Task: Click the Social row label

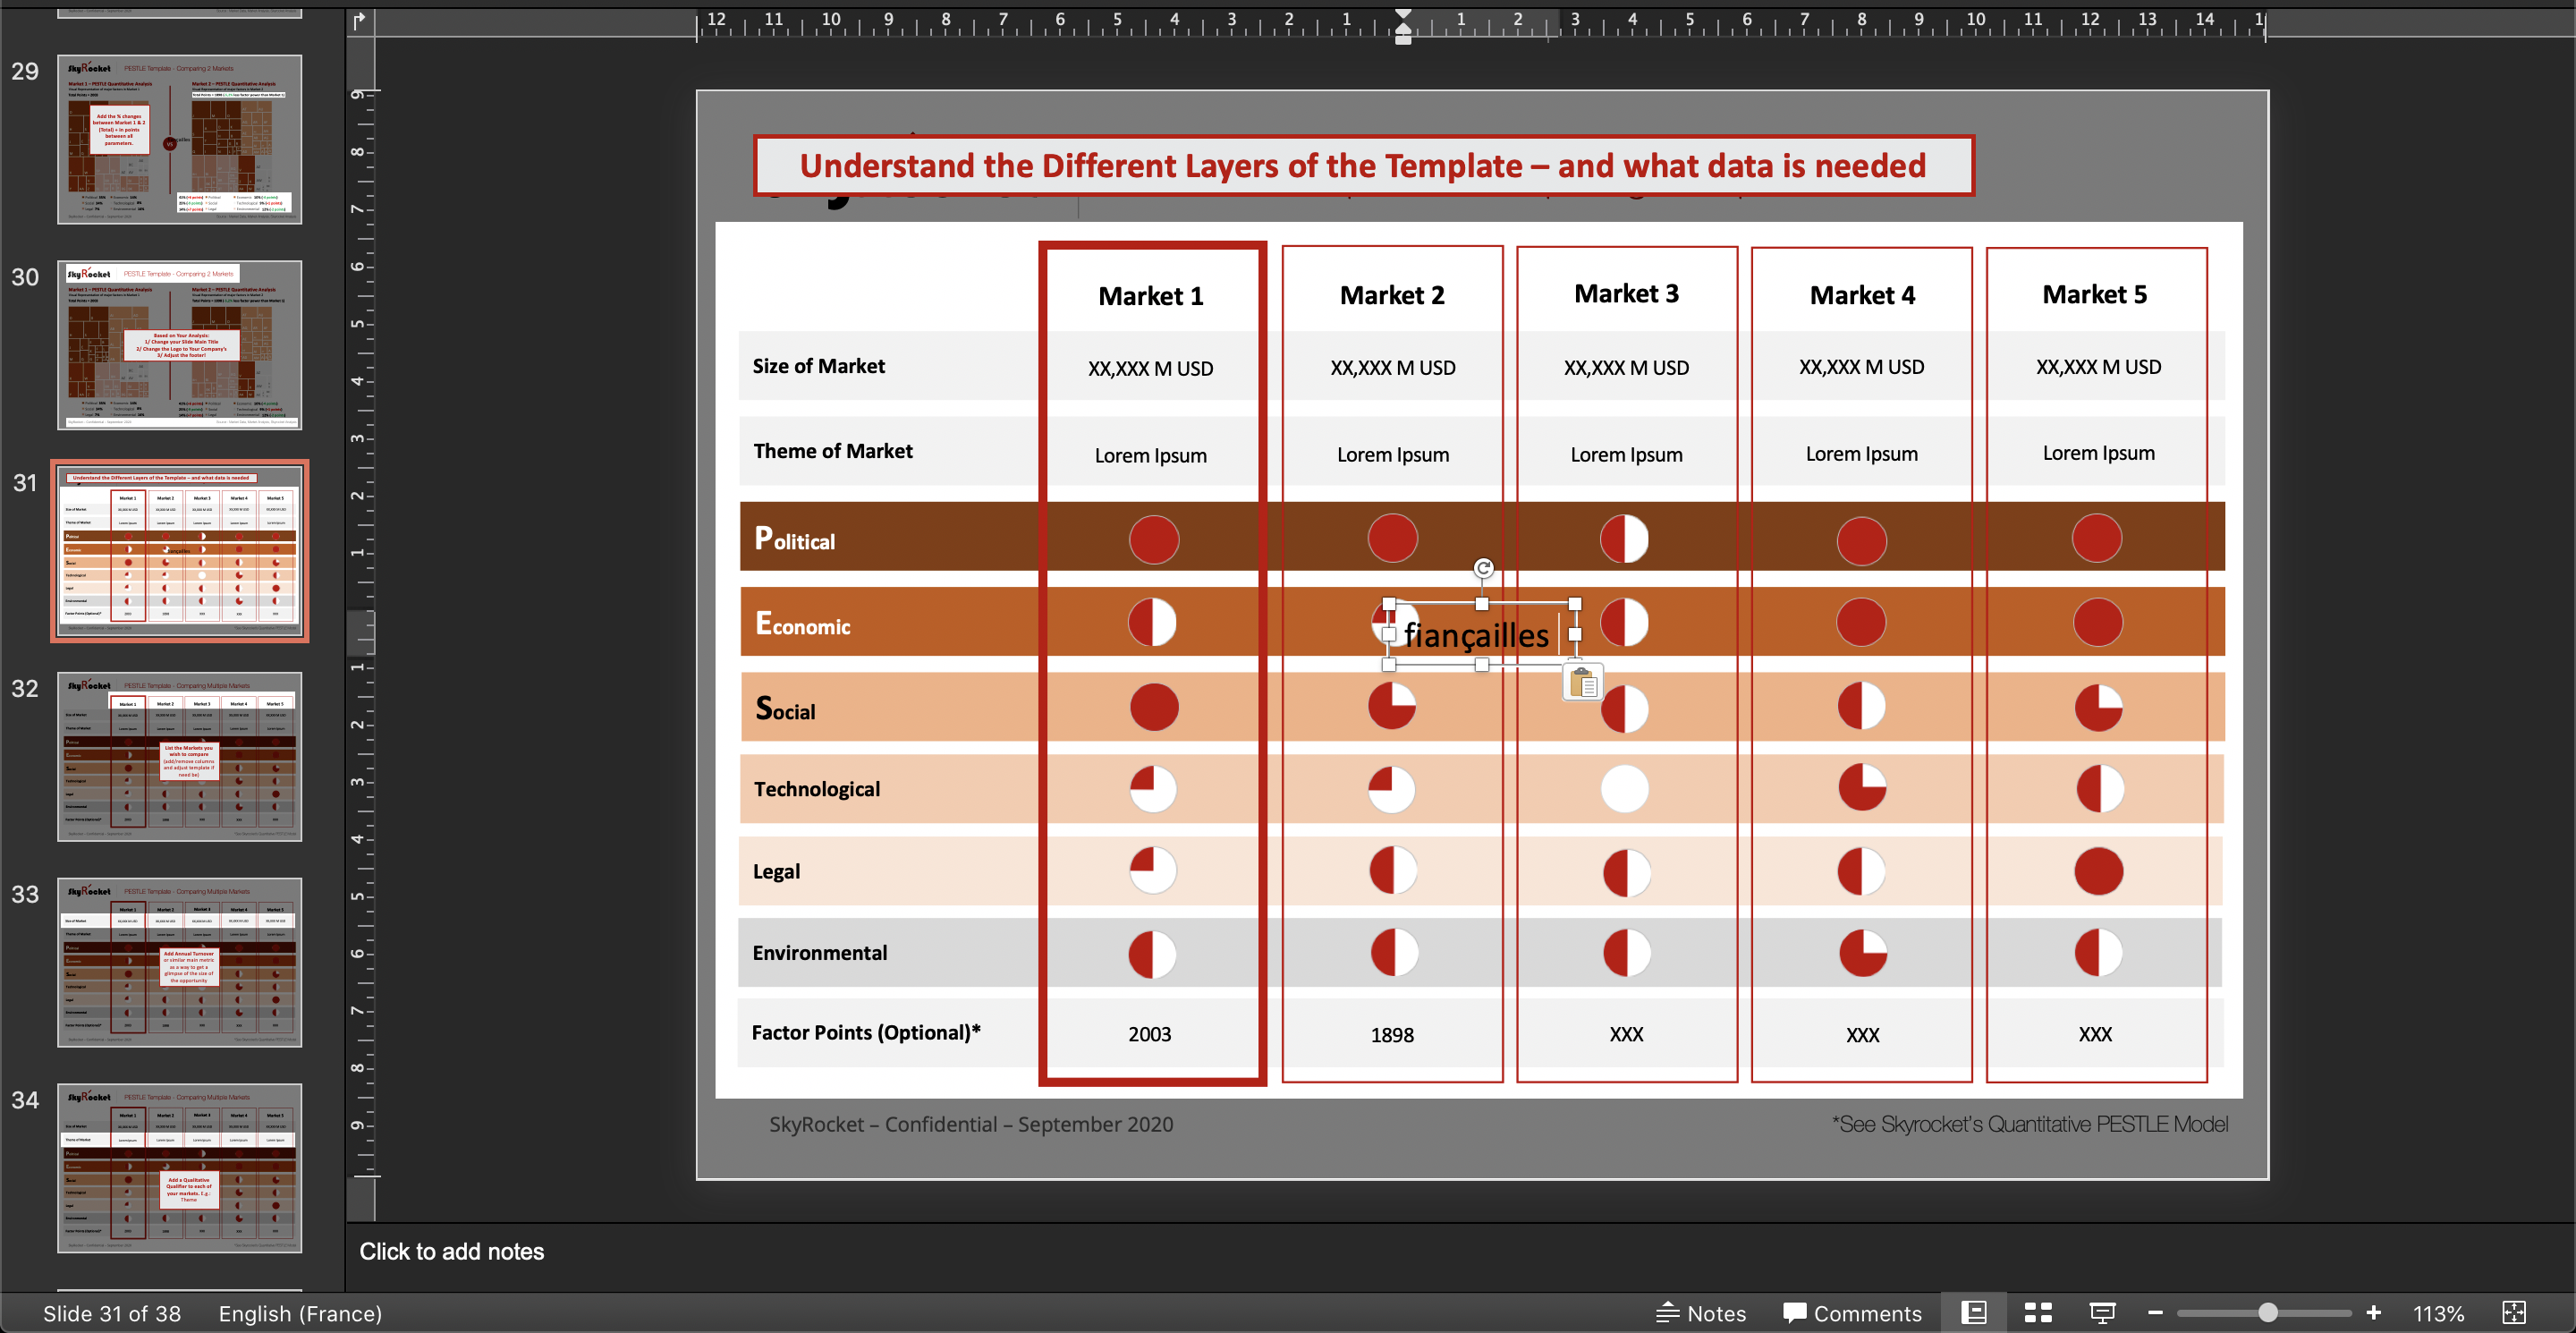Action: (785, 709)
